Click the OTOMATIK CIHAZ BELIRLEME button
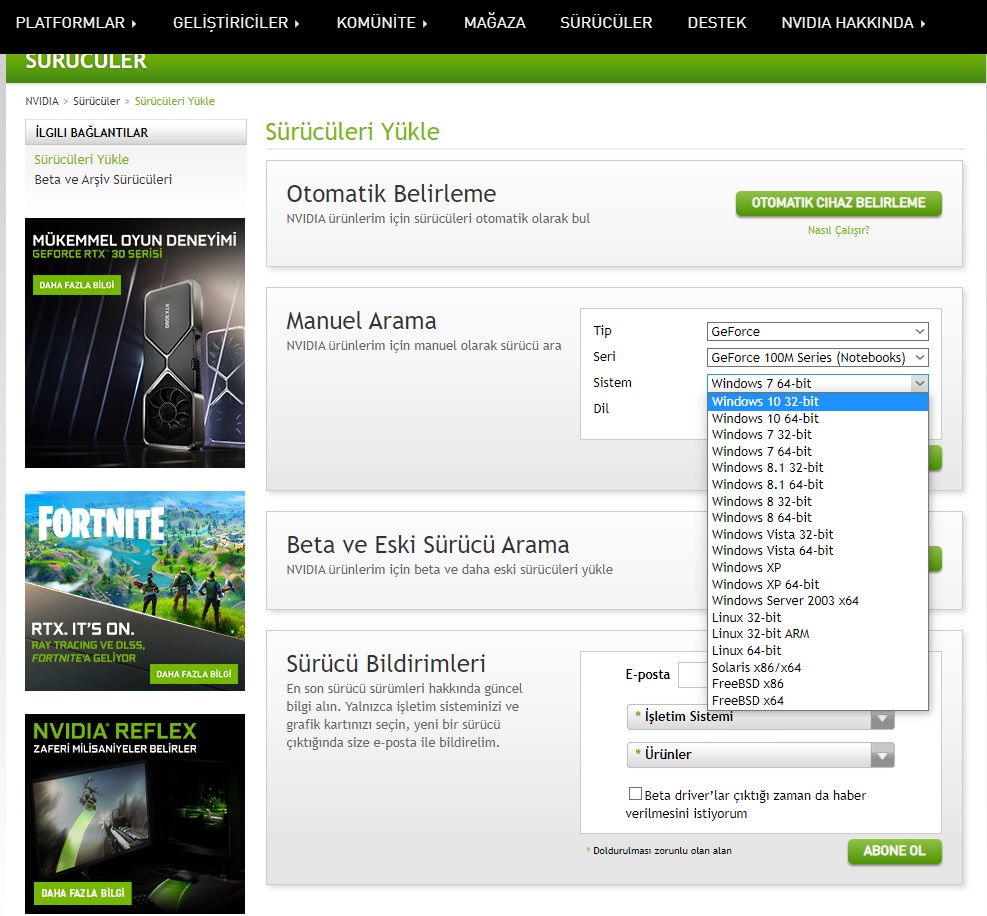This screenshot has width=987, height=916. tap(838, 203)
